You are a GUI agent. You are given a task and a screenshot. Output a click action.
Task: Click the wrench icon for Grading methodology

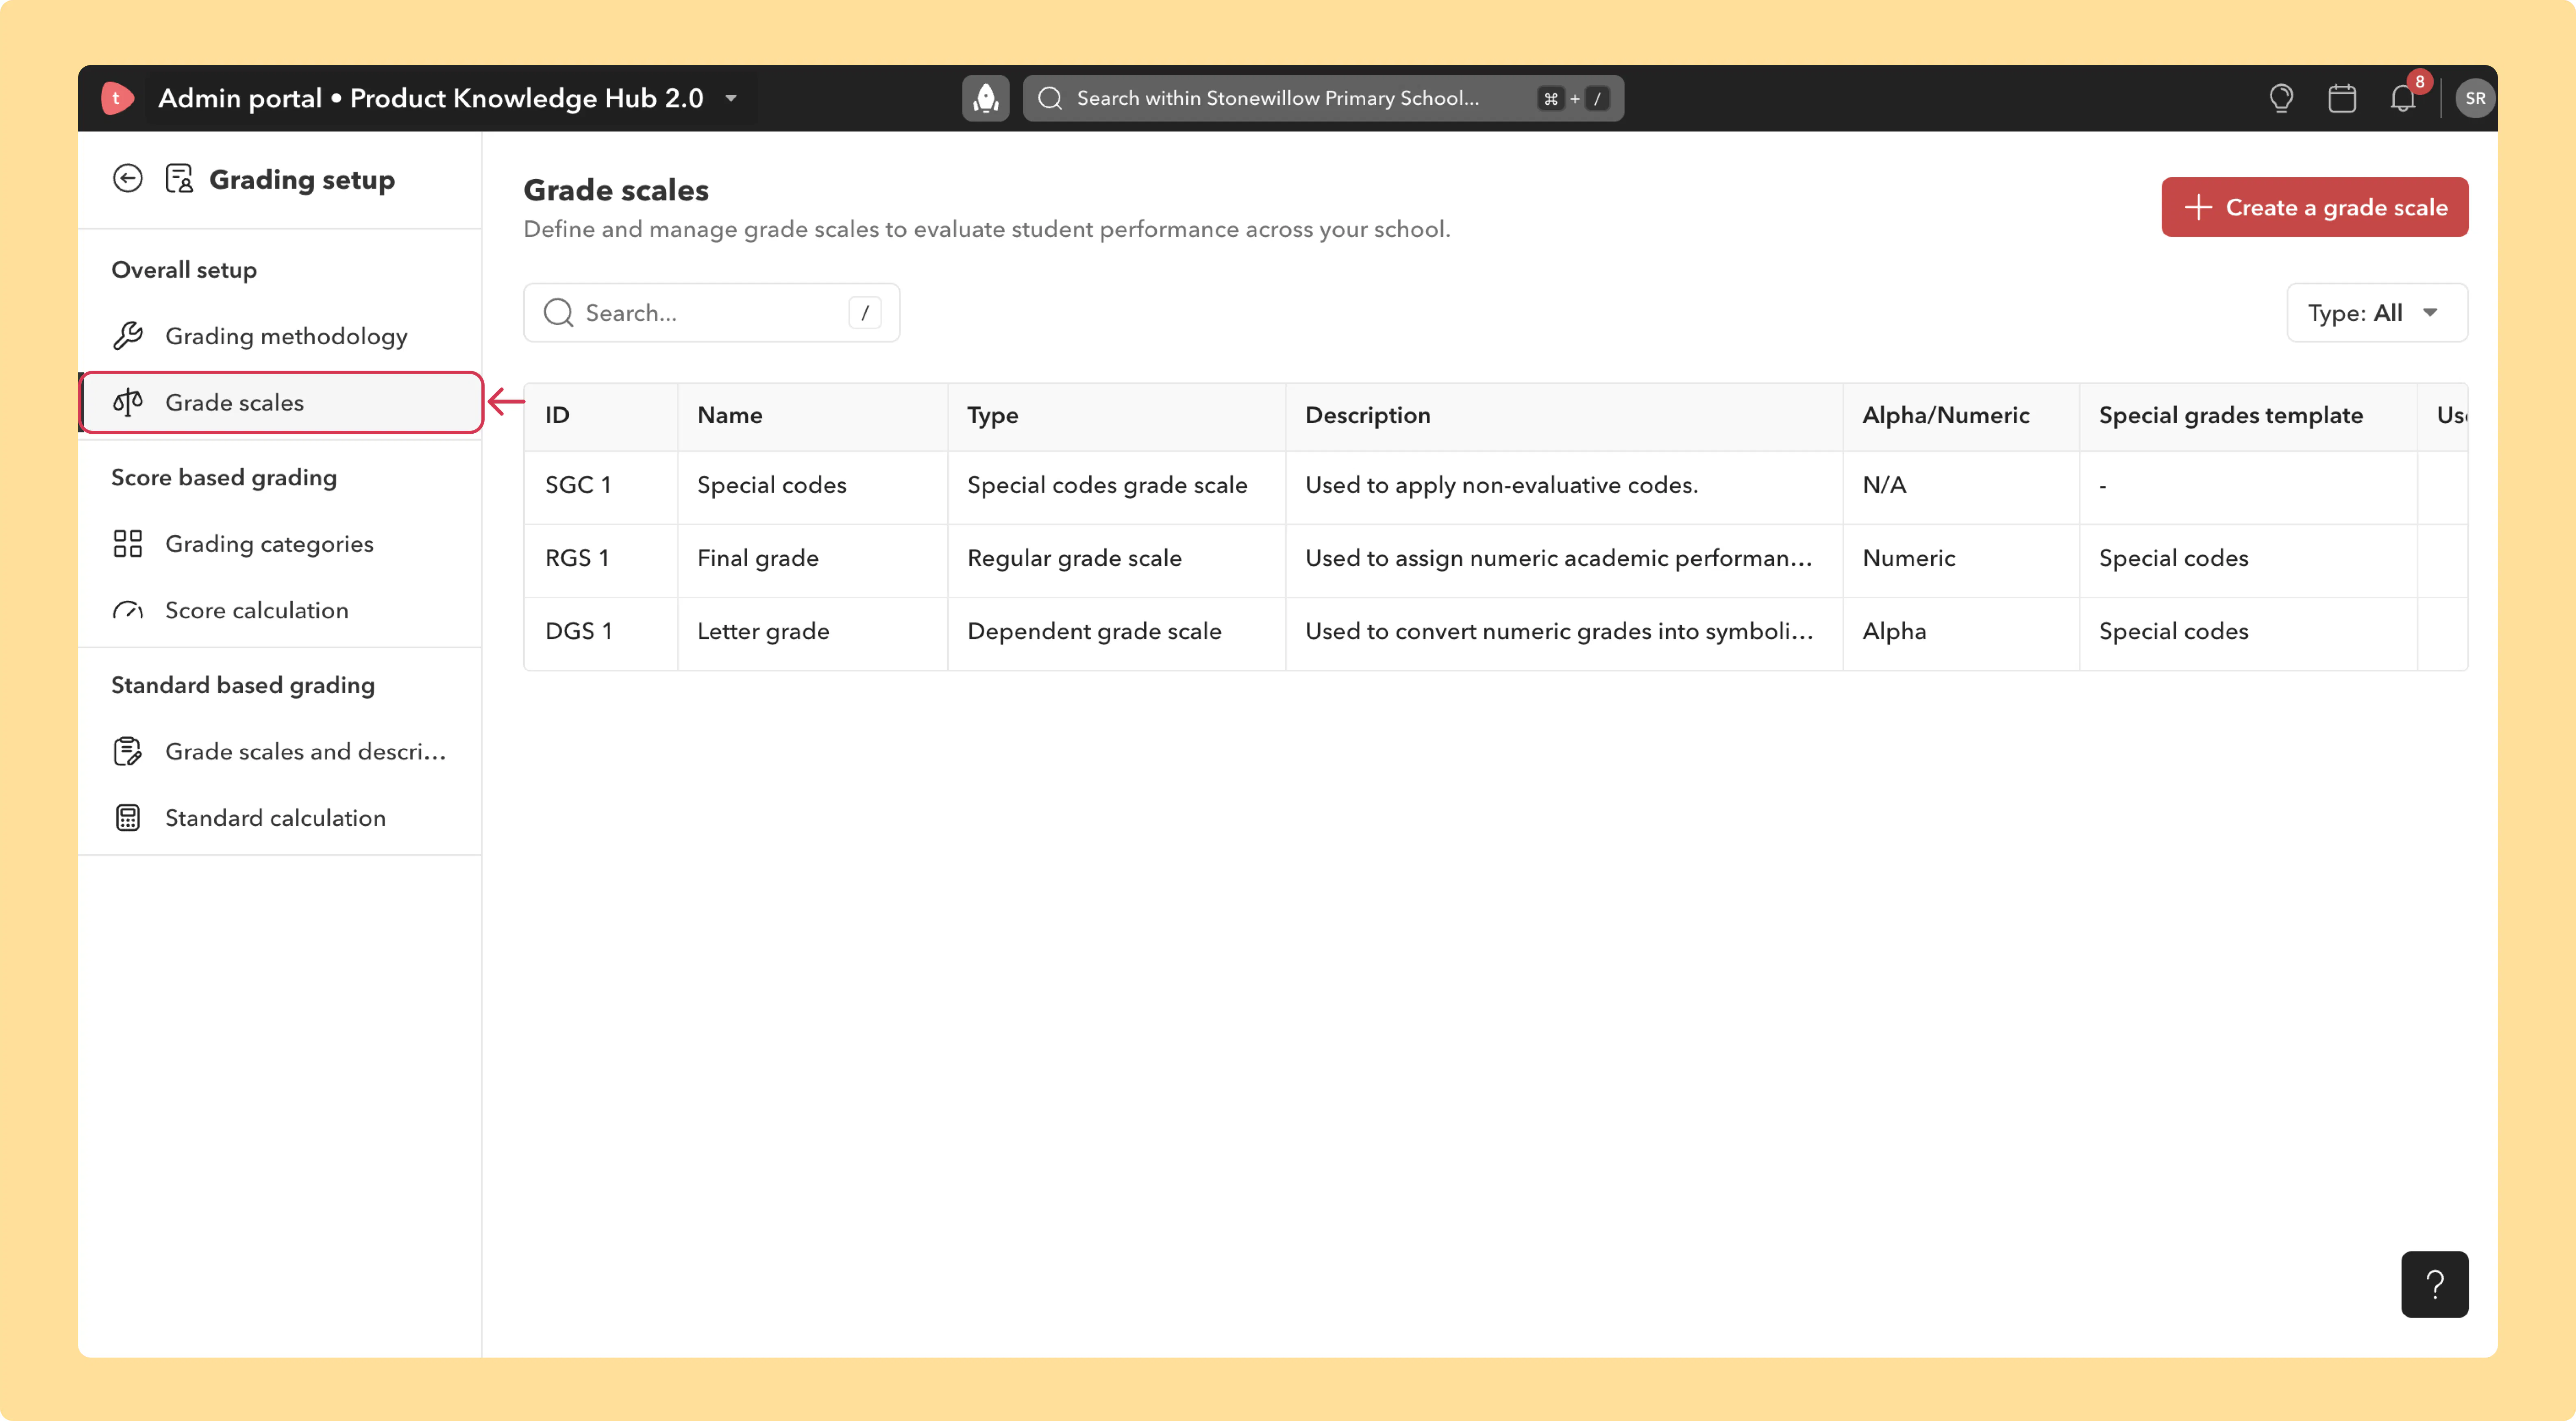pyautogui.click(x=128, y=336)
